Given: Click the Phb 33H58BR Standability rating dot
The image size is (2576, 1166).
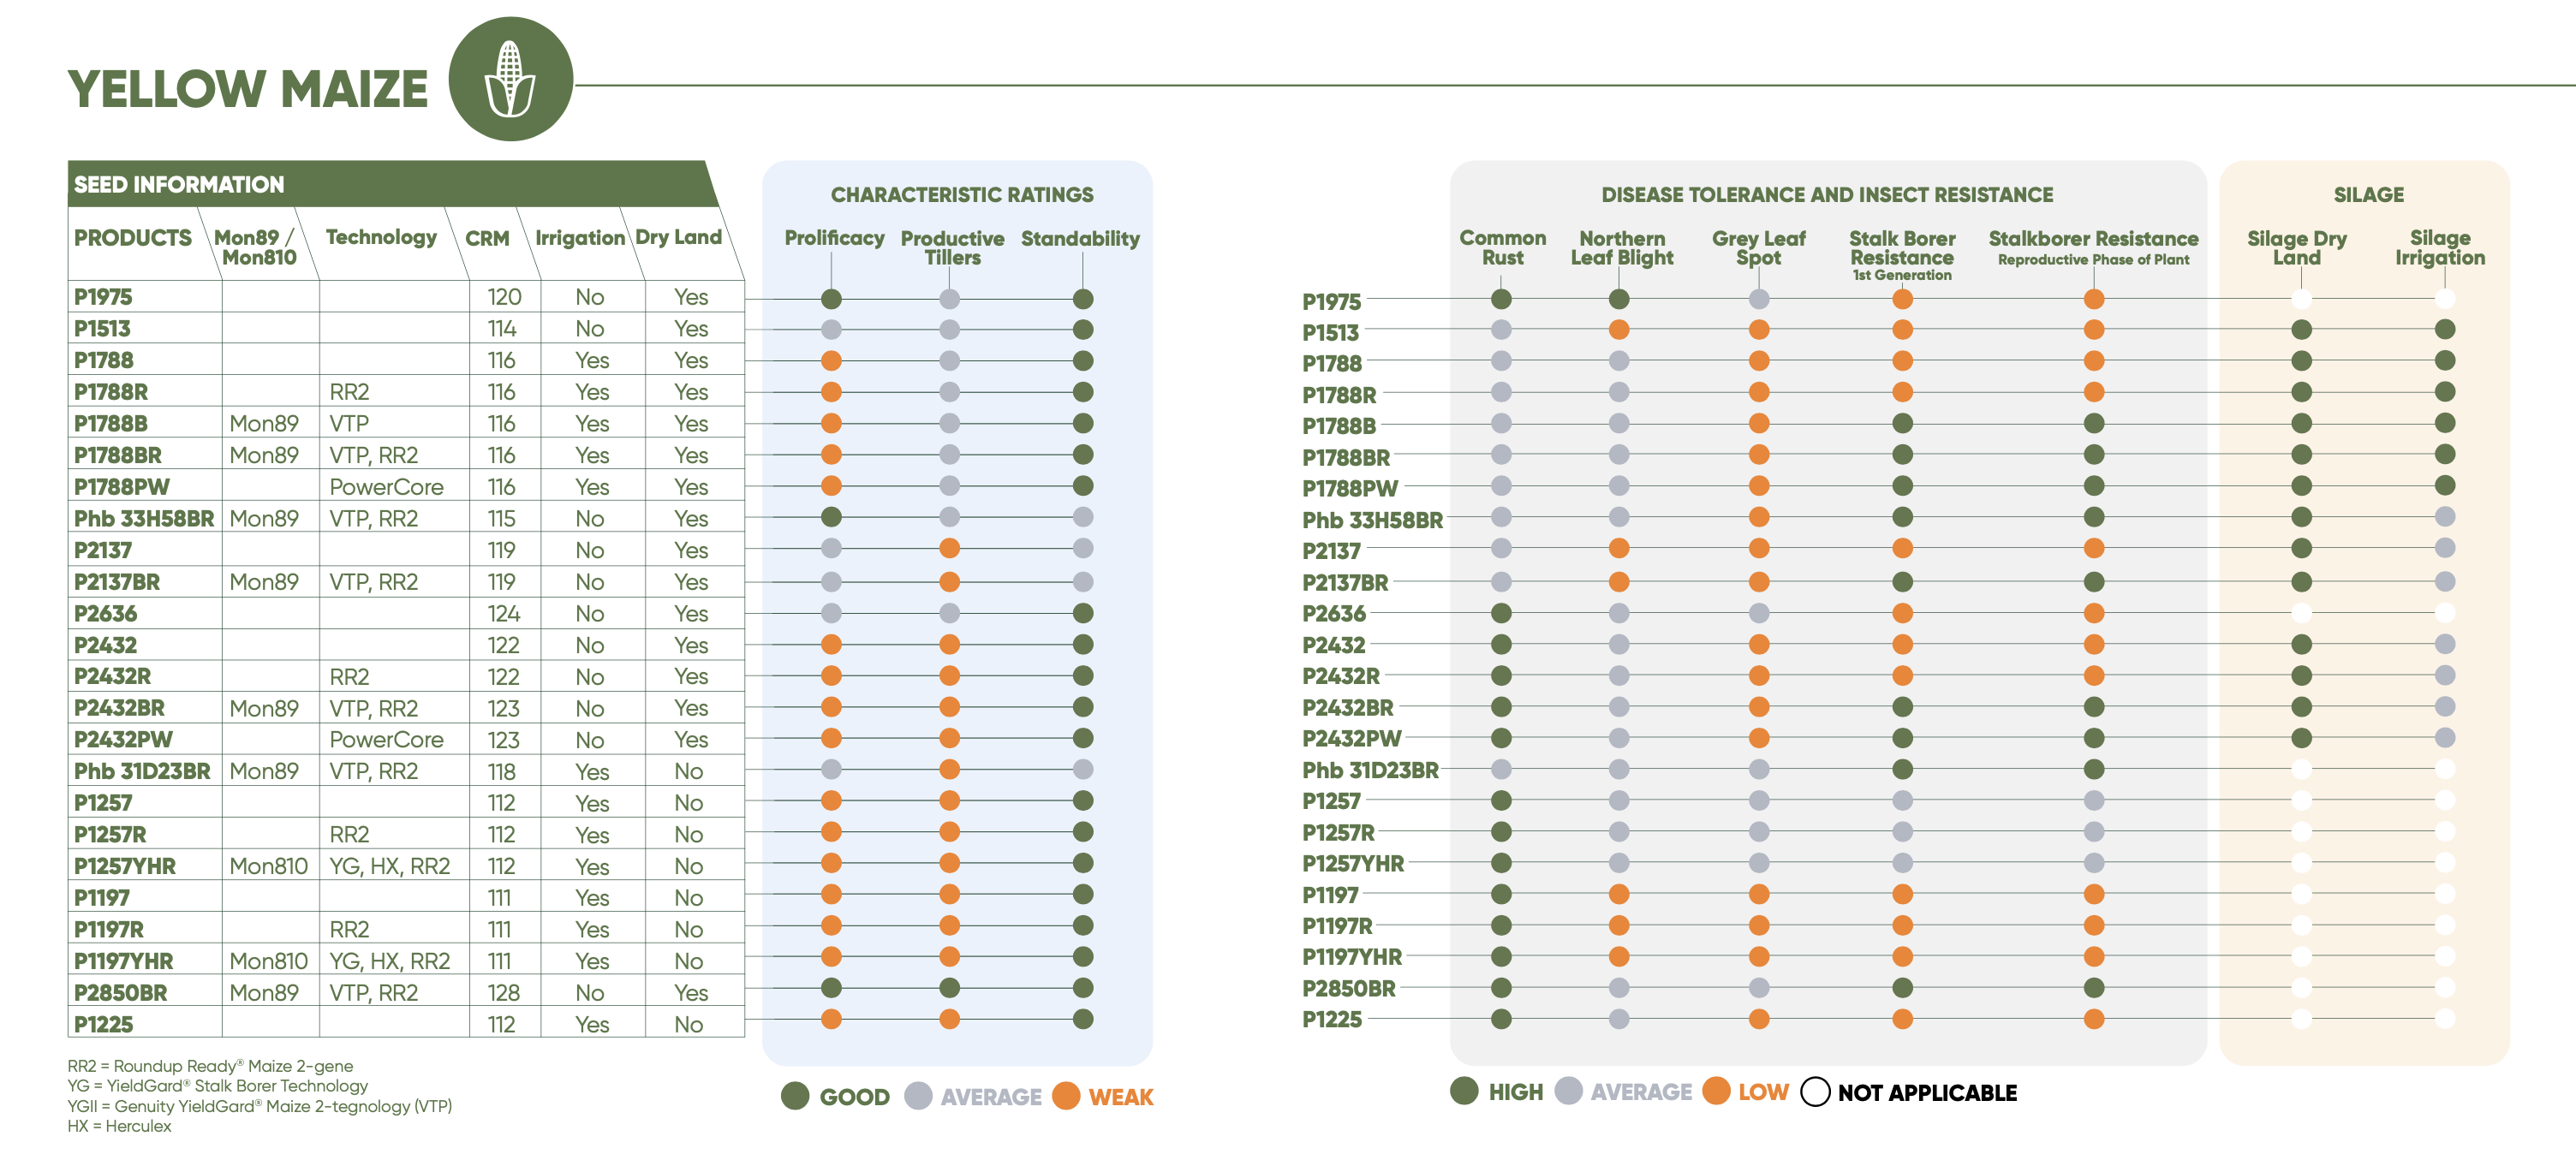Looking at the screenshot, I should pyautogui.click(x=1082, y=517).
